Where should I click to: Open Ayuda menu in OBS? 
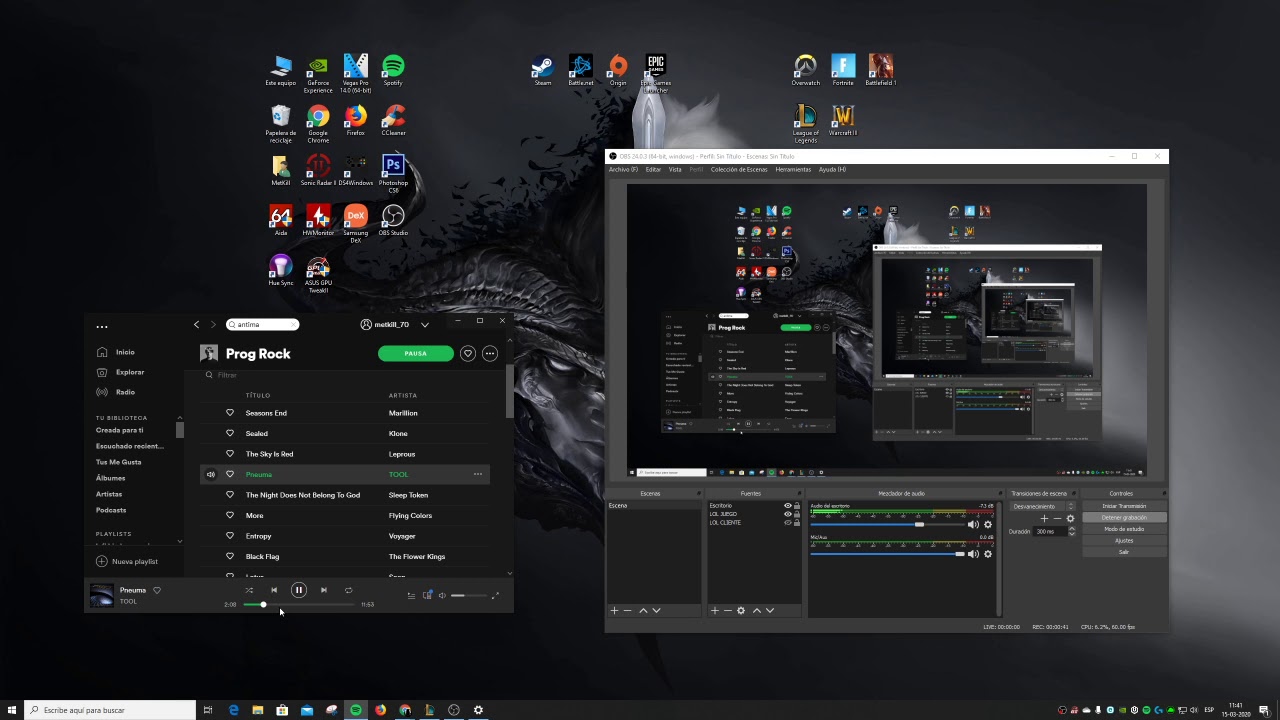[832, 169]
